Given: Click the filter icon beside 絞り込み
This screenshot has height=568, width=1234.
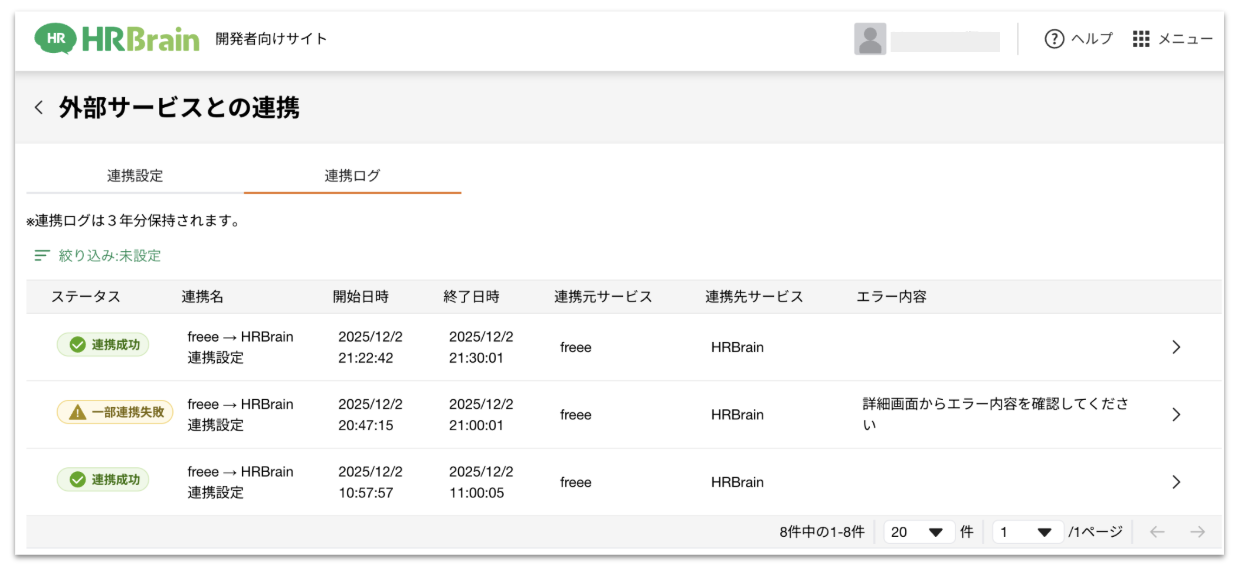Looking at the screenshot, I should click(x=42, y=256).
